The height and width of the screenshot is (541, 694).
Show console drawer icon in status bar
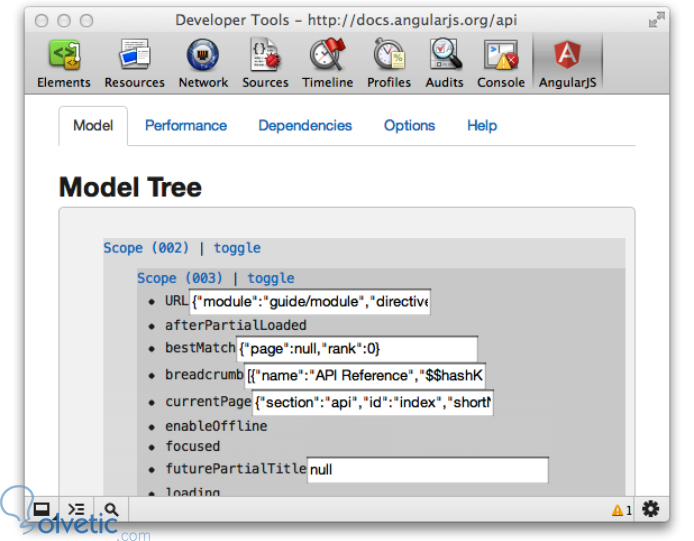pos(76,510)
